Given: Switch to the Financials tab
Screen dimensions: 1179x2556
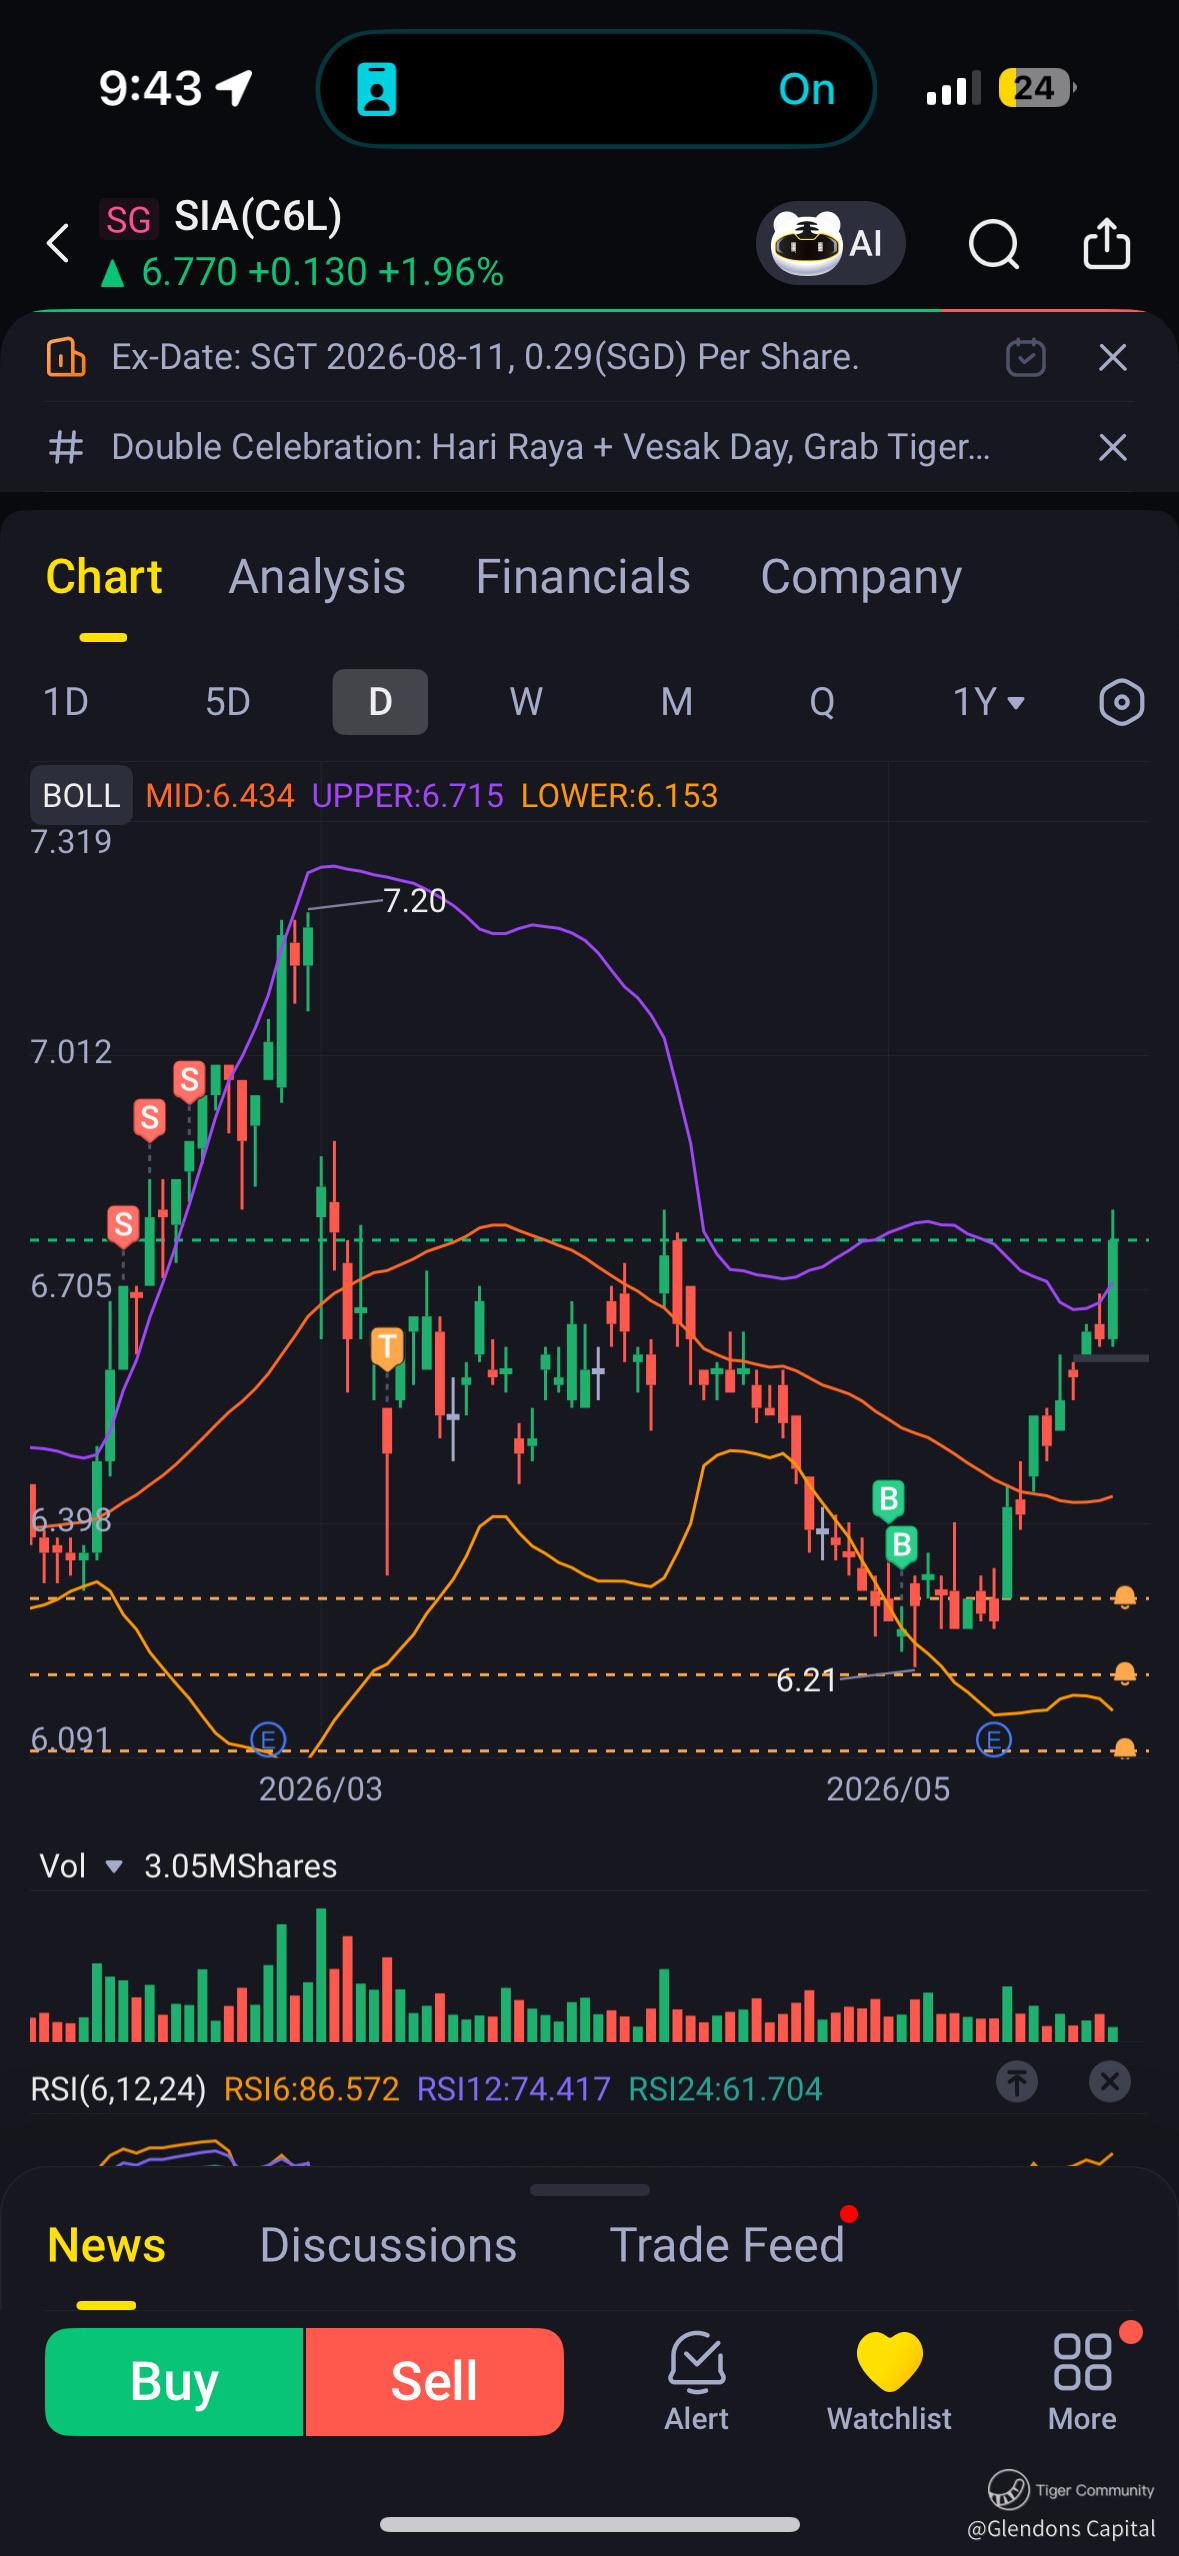Looking at the screenshot, I should (583, 577).
